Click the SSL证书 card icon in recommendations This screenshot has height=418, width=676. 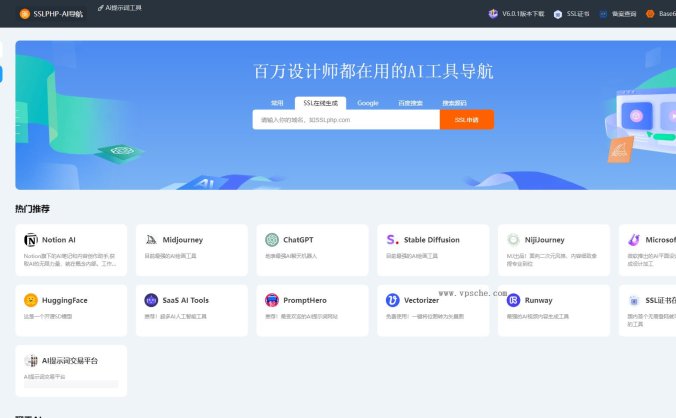pos(634,300)
